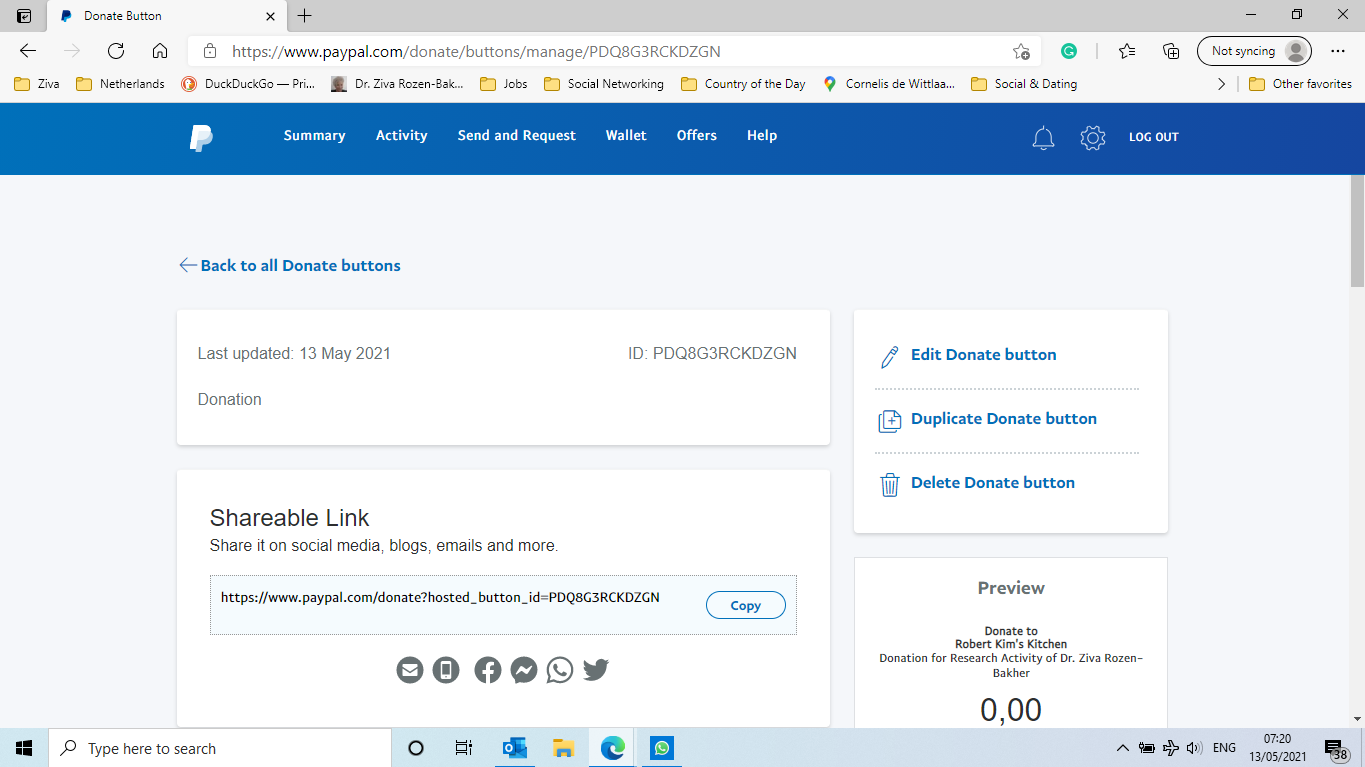This screenshot has width=1365, height=767.
Task: Share the donate link via WhatsApp icon
Action: pos(559,670)
